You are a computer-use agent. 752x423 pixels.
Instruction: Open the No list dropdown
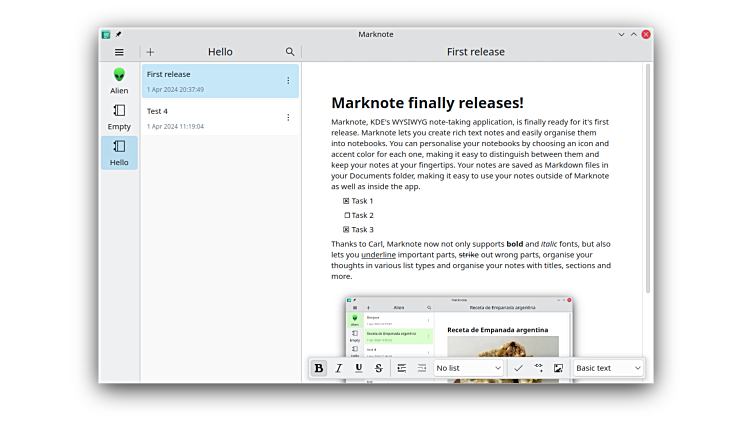tap(468, 368)
